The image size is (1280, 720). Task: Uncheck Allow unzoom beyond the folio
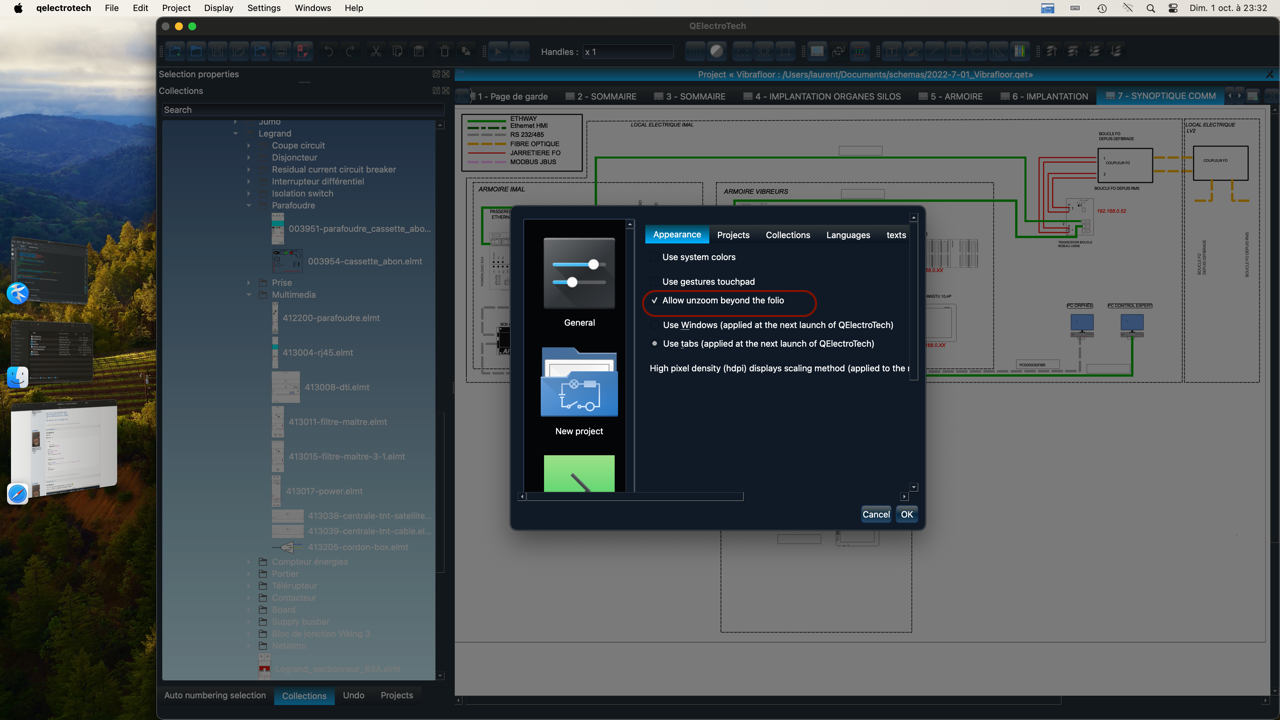[x=655, y=301]
